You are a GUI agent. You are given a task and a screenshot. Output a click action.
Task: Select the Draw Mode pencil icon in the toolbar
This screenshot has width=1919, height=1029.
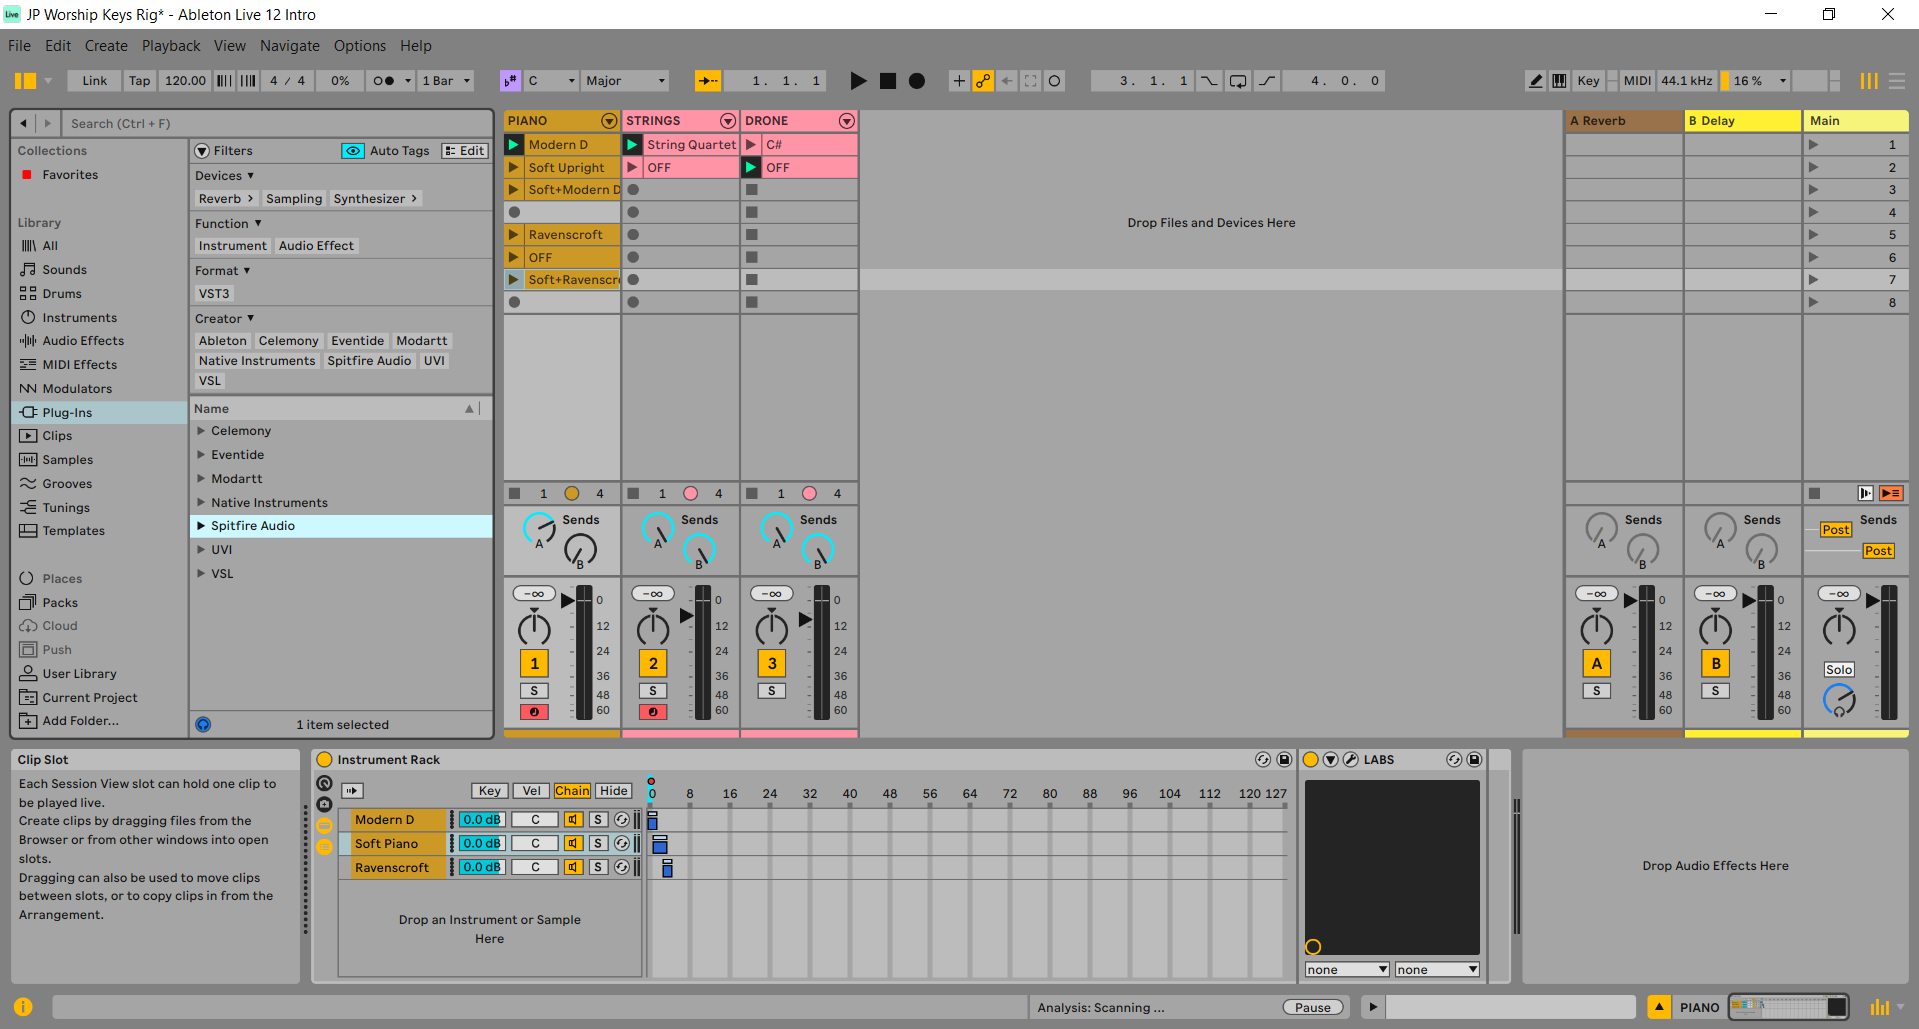[1536, 80]
